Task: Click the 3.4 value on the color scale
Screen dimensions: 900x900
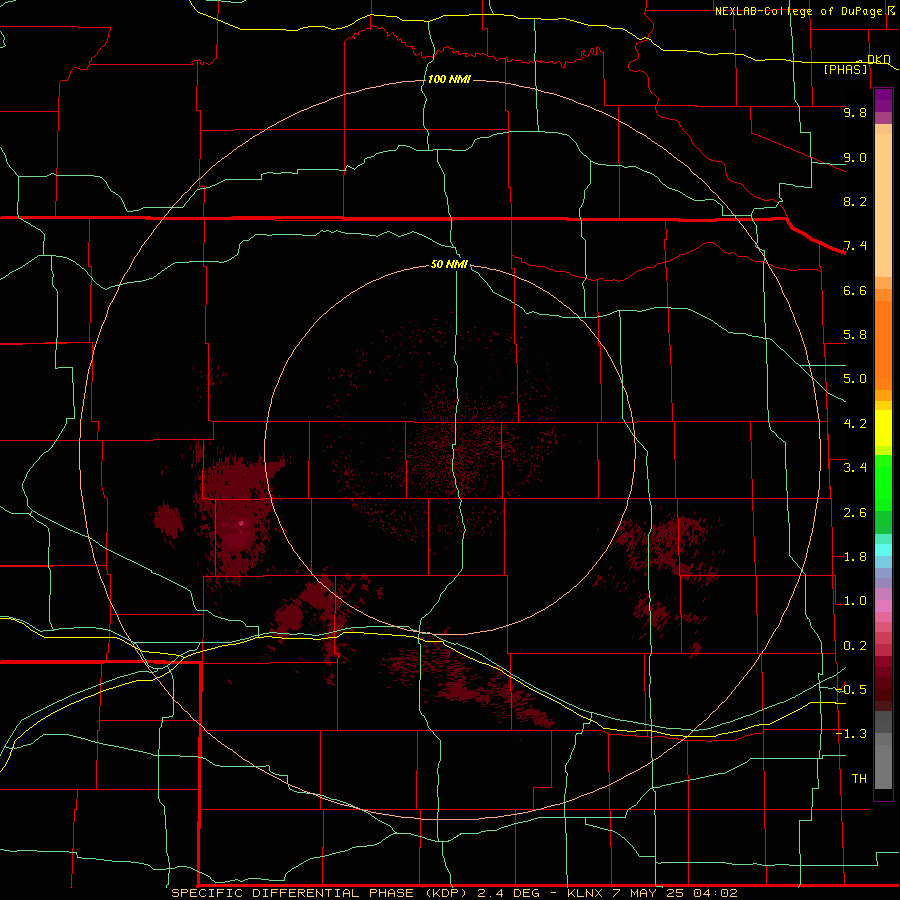Action: [x=855, y=468]
